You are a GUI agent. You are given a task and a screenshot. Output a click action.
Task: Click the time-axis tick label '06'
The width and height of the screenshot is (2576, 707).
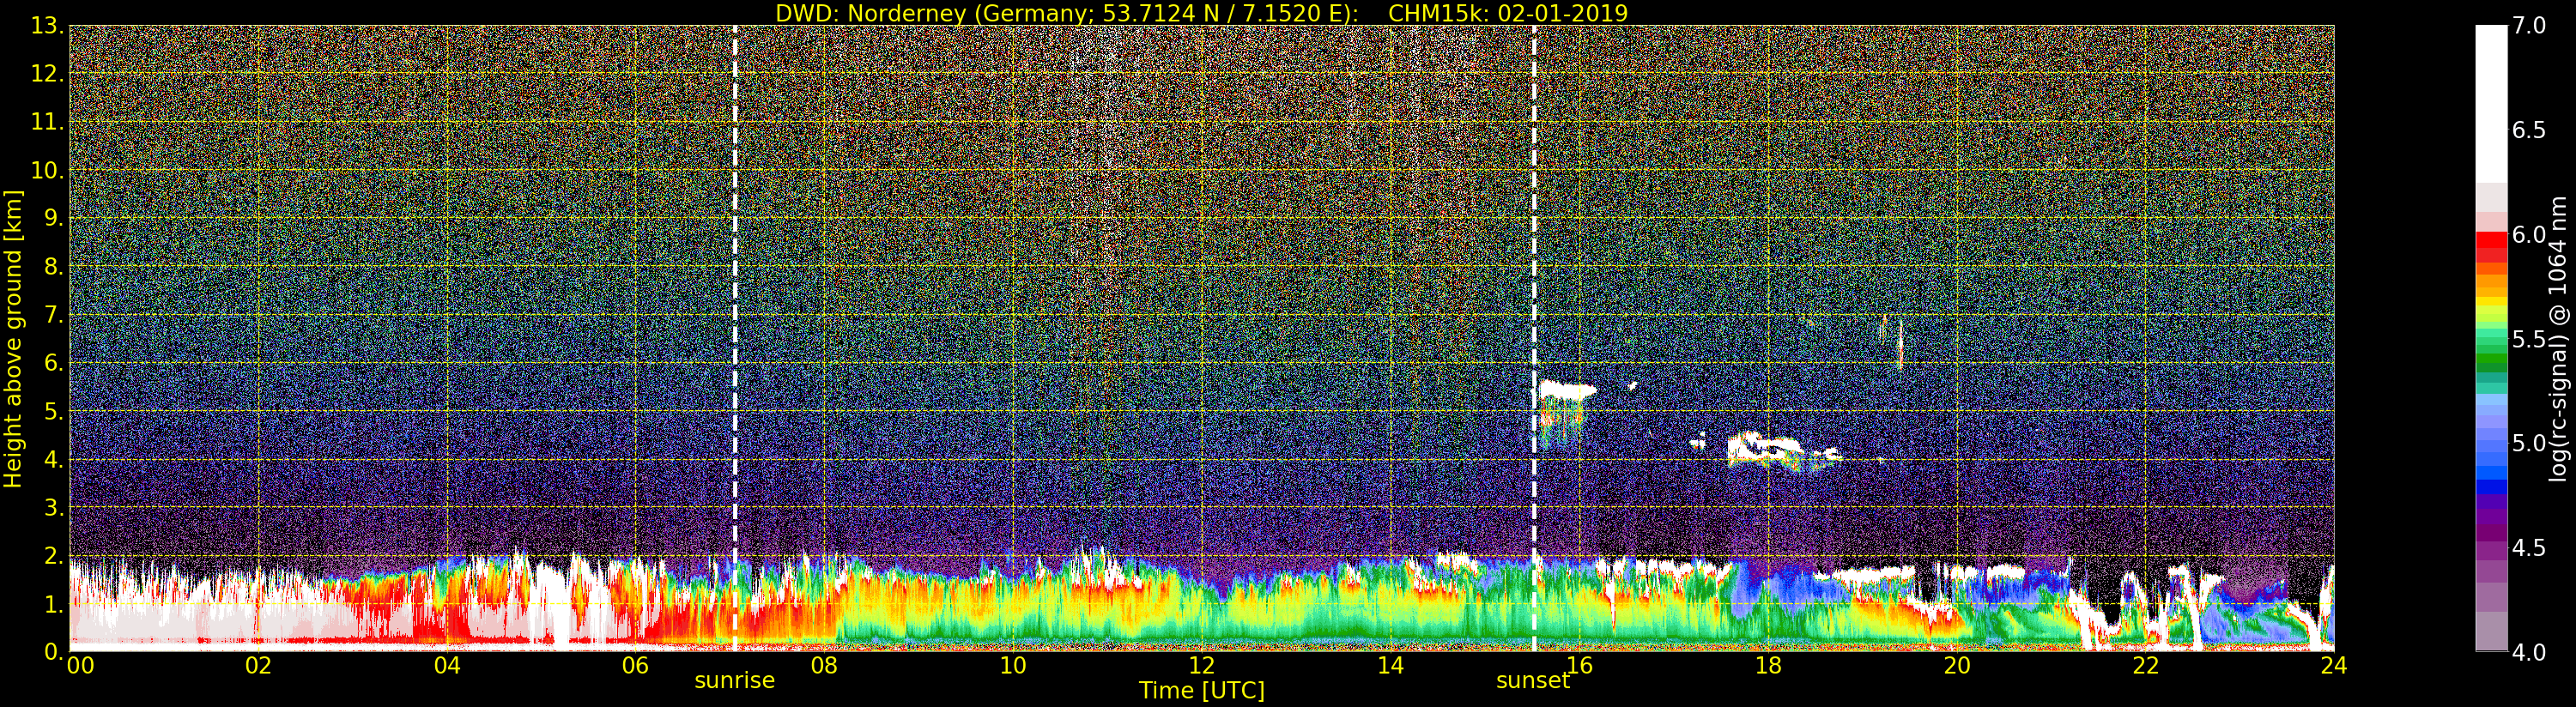click(635, 666)
